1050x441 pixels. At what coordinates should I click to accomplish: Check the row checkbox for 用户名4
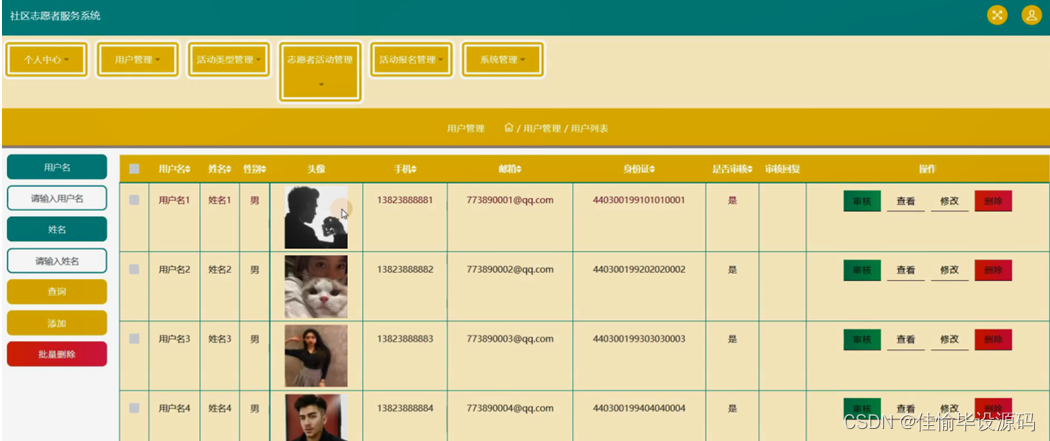coord(134,408)
